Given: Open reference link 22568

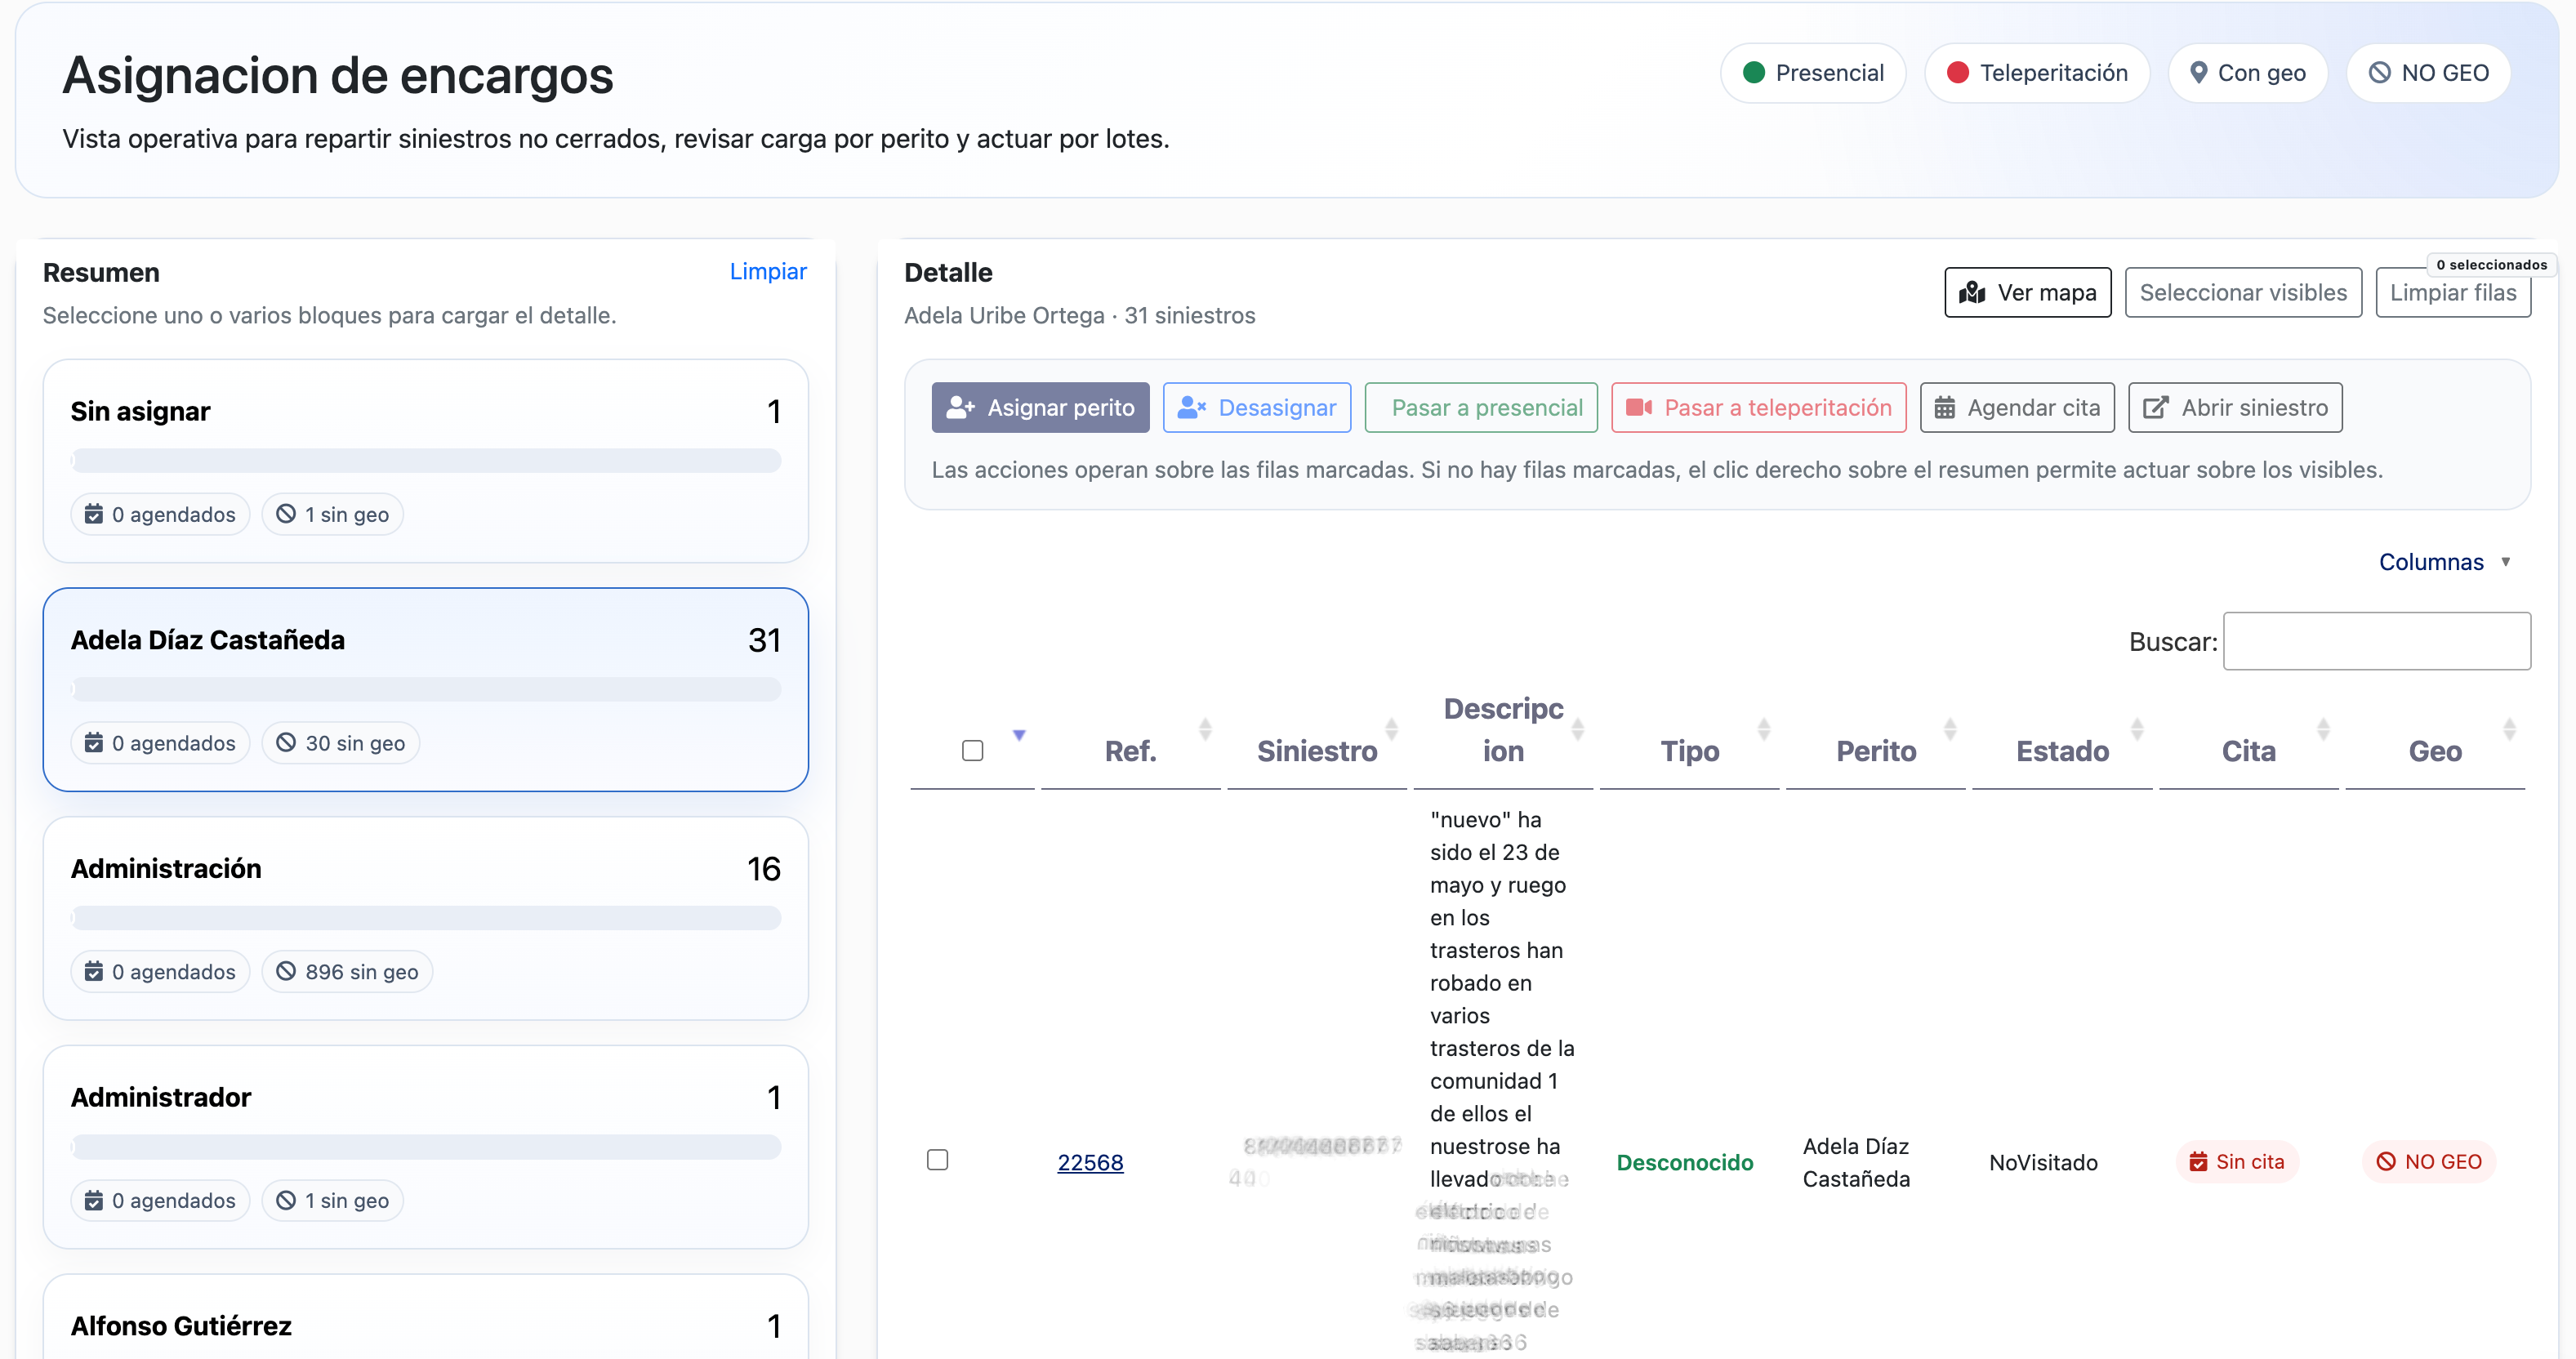Looking at the screenshot, I should point(1090,1162).
